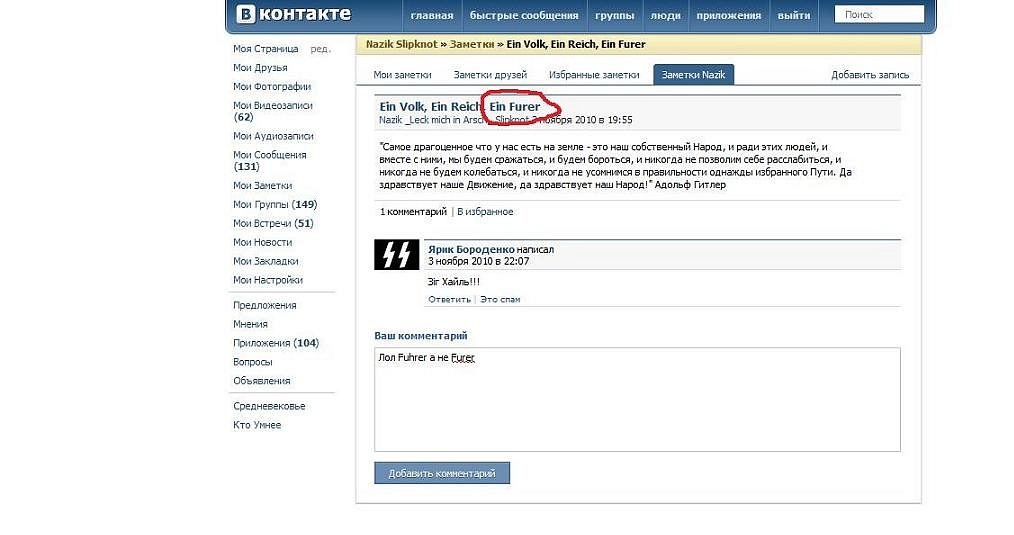Click В избранное below the note
1014x535 pixels.
click(x=485, y=212)
